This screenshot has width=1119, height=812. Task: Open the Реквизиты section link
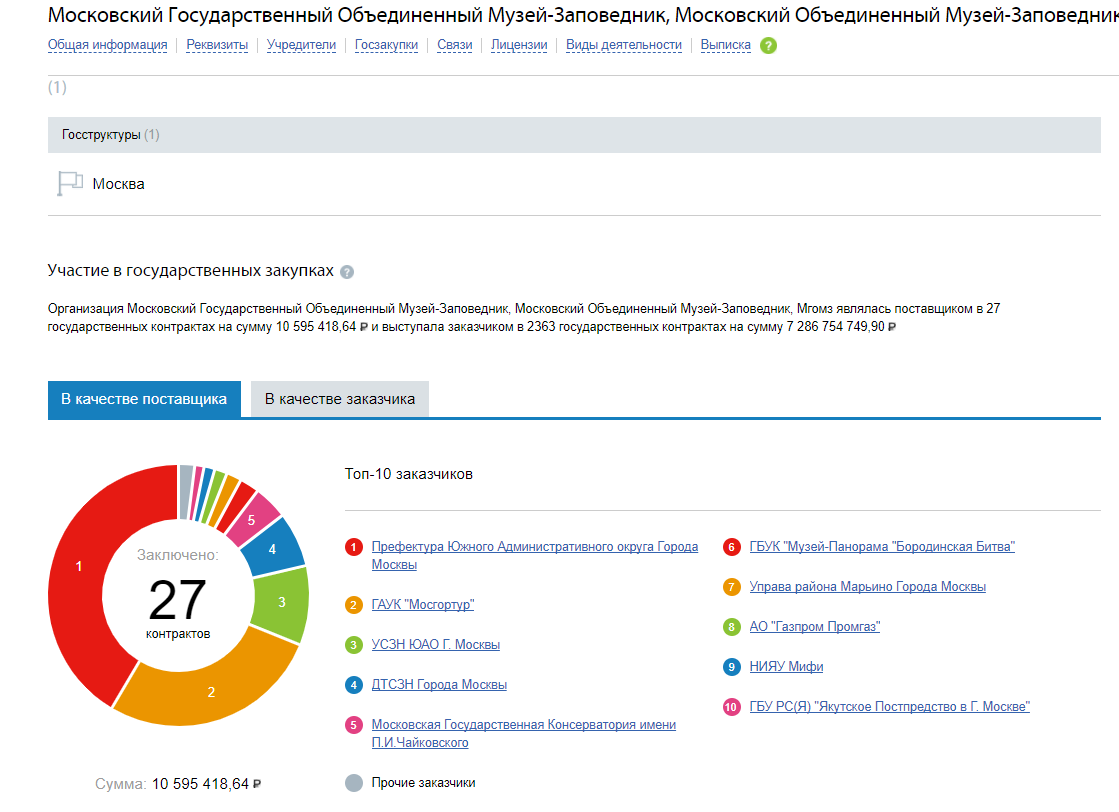(x=217, y=45)
